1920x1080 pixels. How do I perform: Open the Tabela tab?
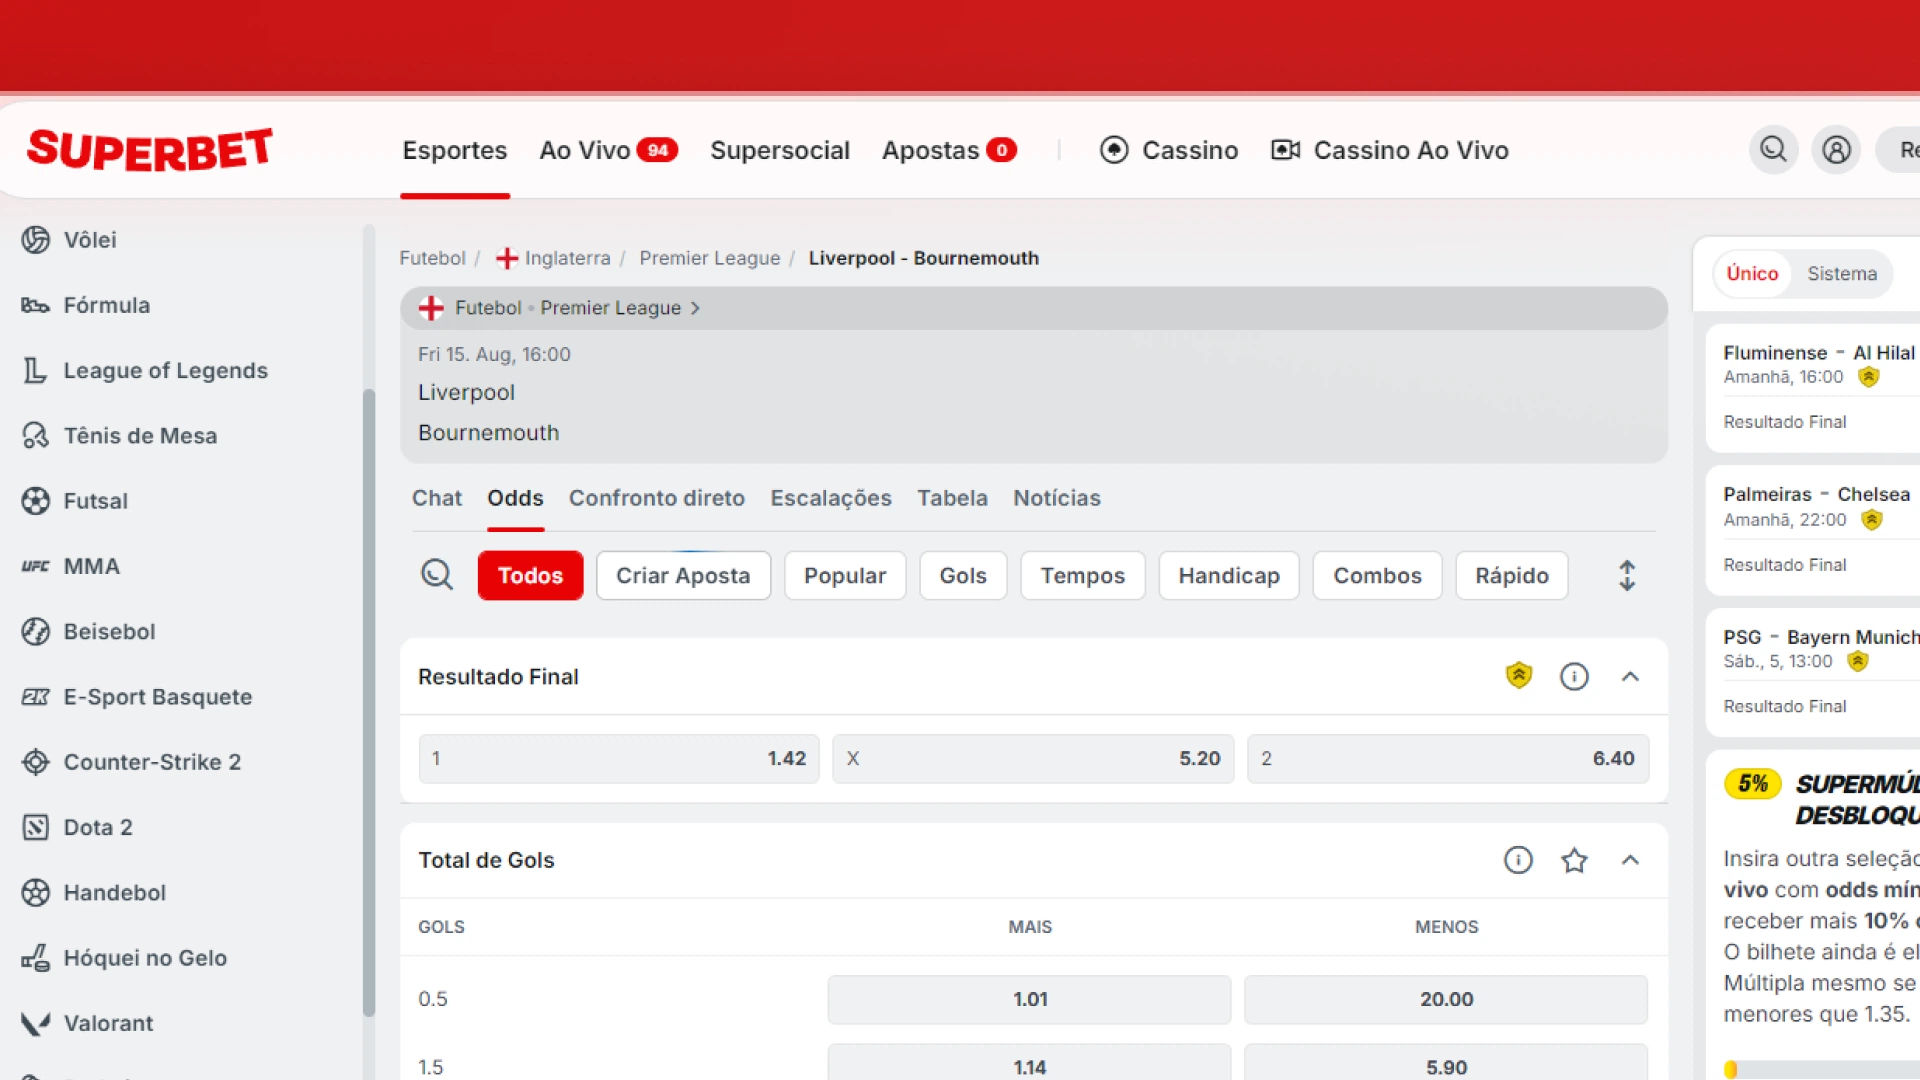pos(952,498)
